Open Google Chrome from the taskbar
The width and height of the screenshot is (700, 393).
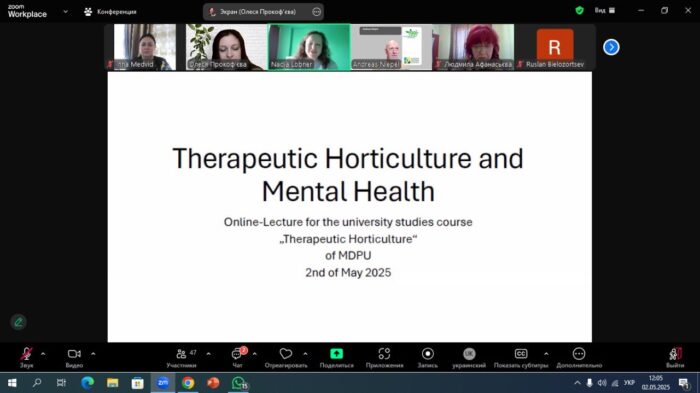coord(188,383)
